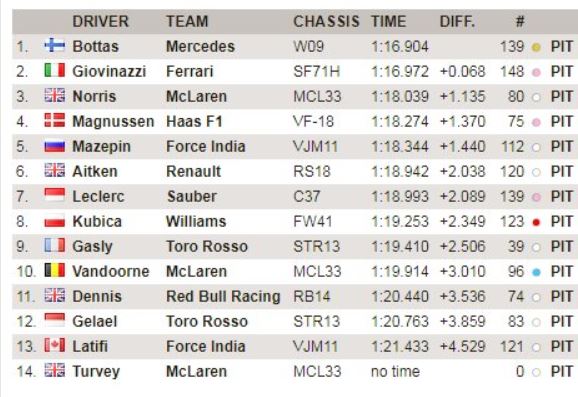Viewport: 578px width, 397px height.
Task: Click the Belgian flag next to Vandoorne
Action: pos(55,270)
